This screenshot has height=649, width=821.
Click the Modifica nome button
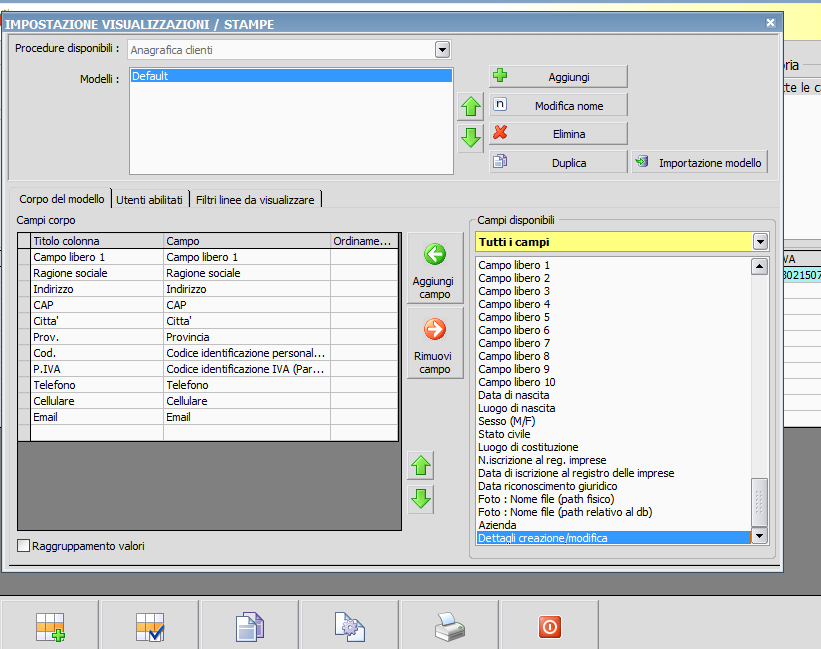tap(558, 105)
